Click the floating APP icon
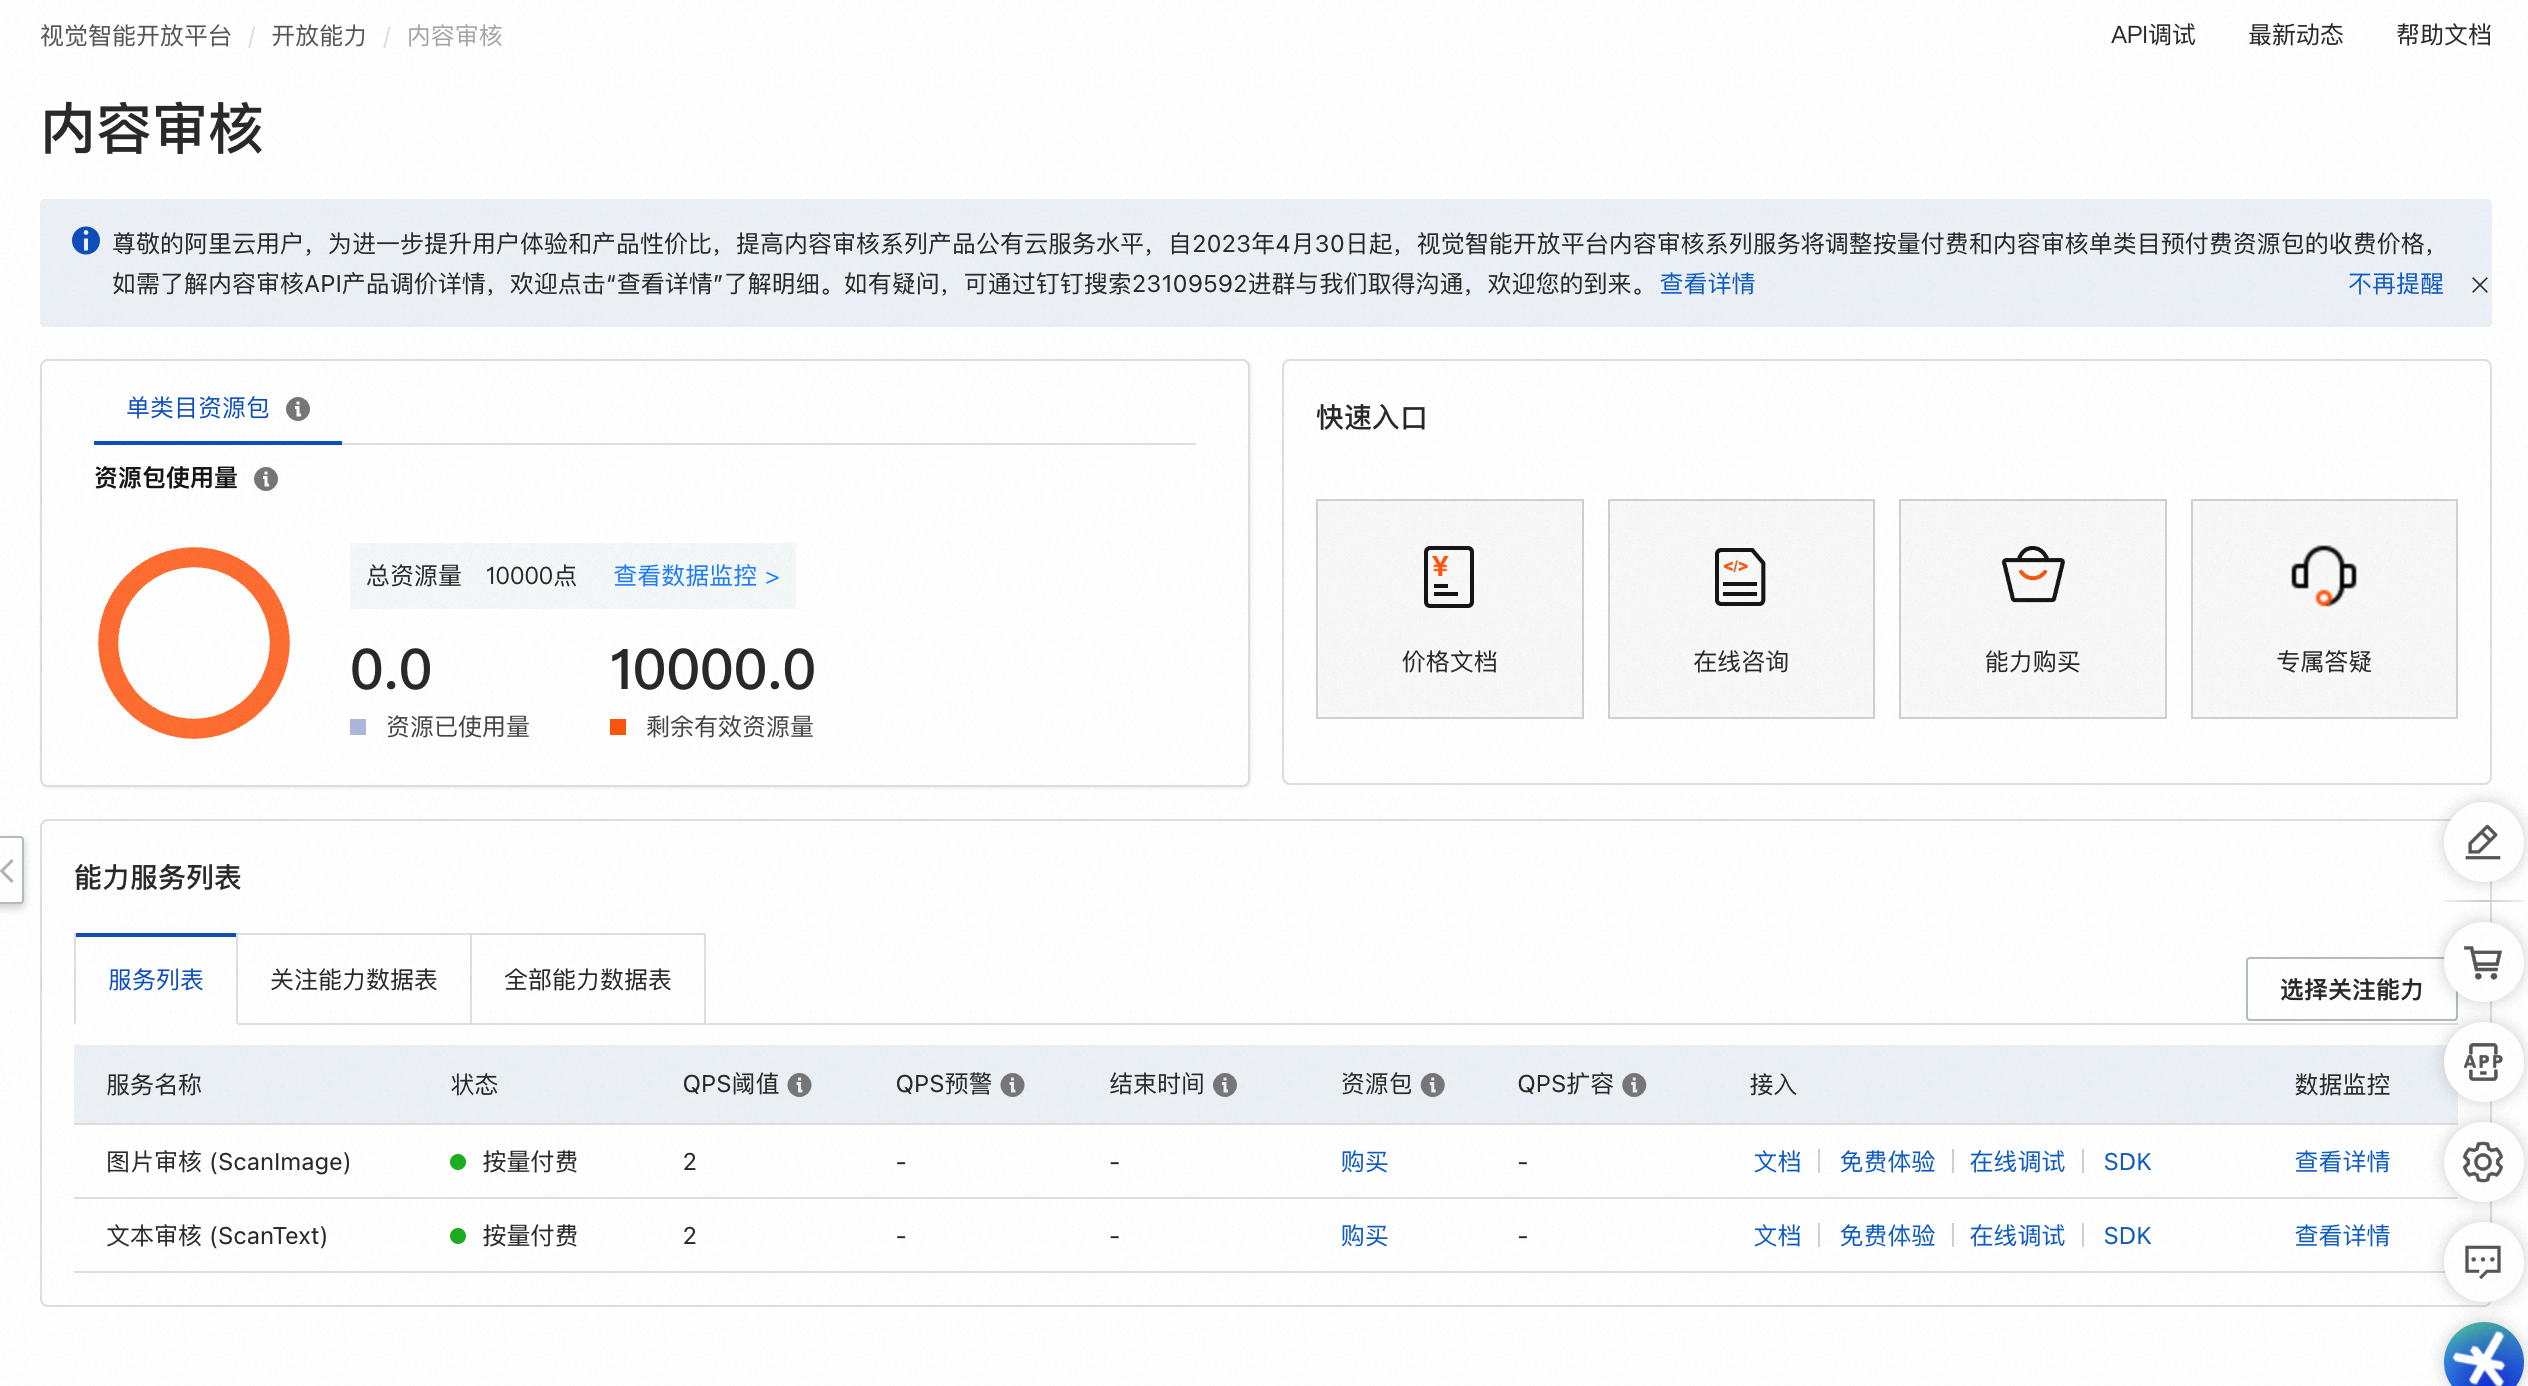Screen dimensions: 2528x1386 [2483, 1062]
